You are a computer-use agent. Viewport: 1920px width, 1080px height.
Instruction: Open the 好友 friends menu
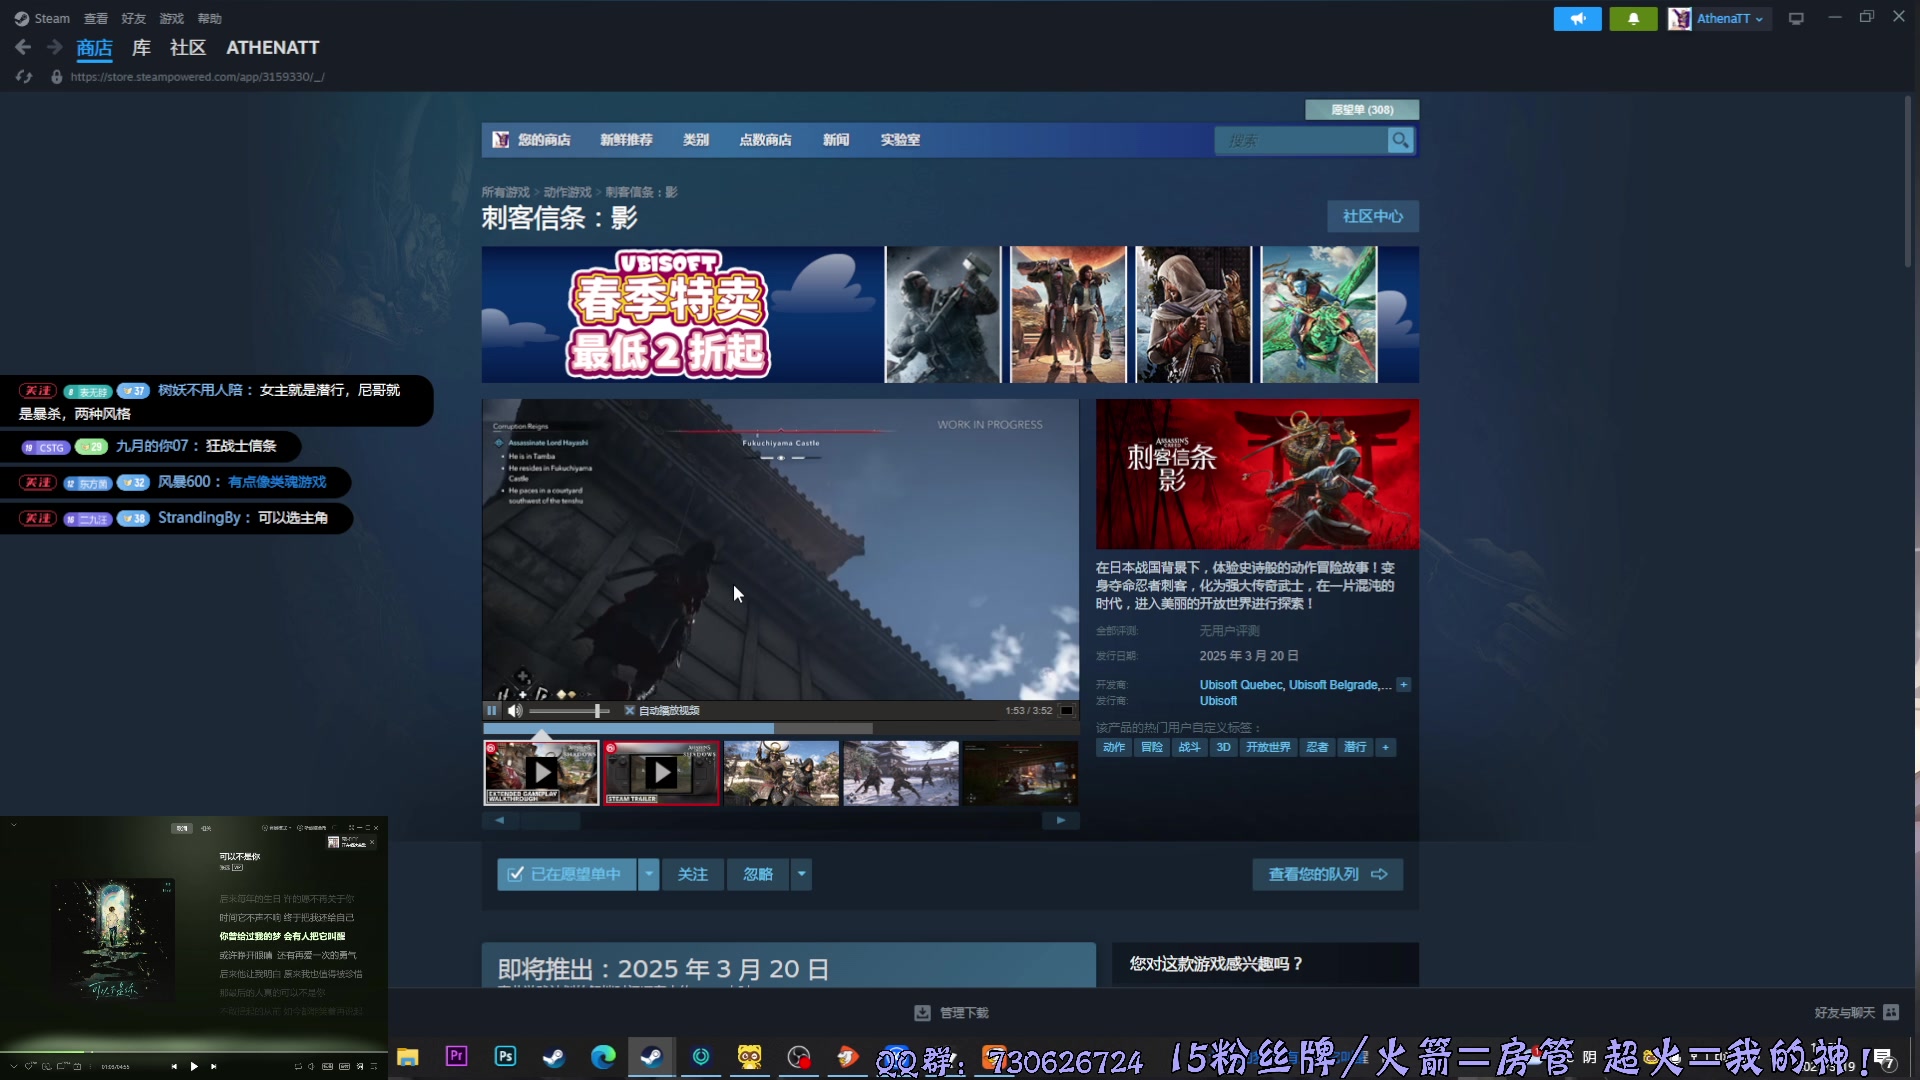[x=133, y=18]
